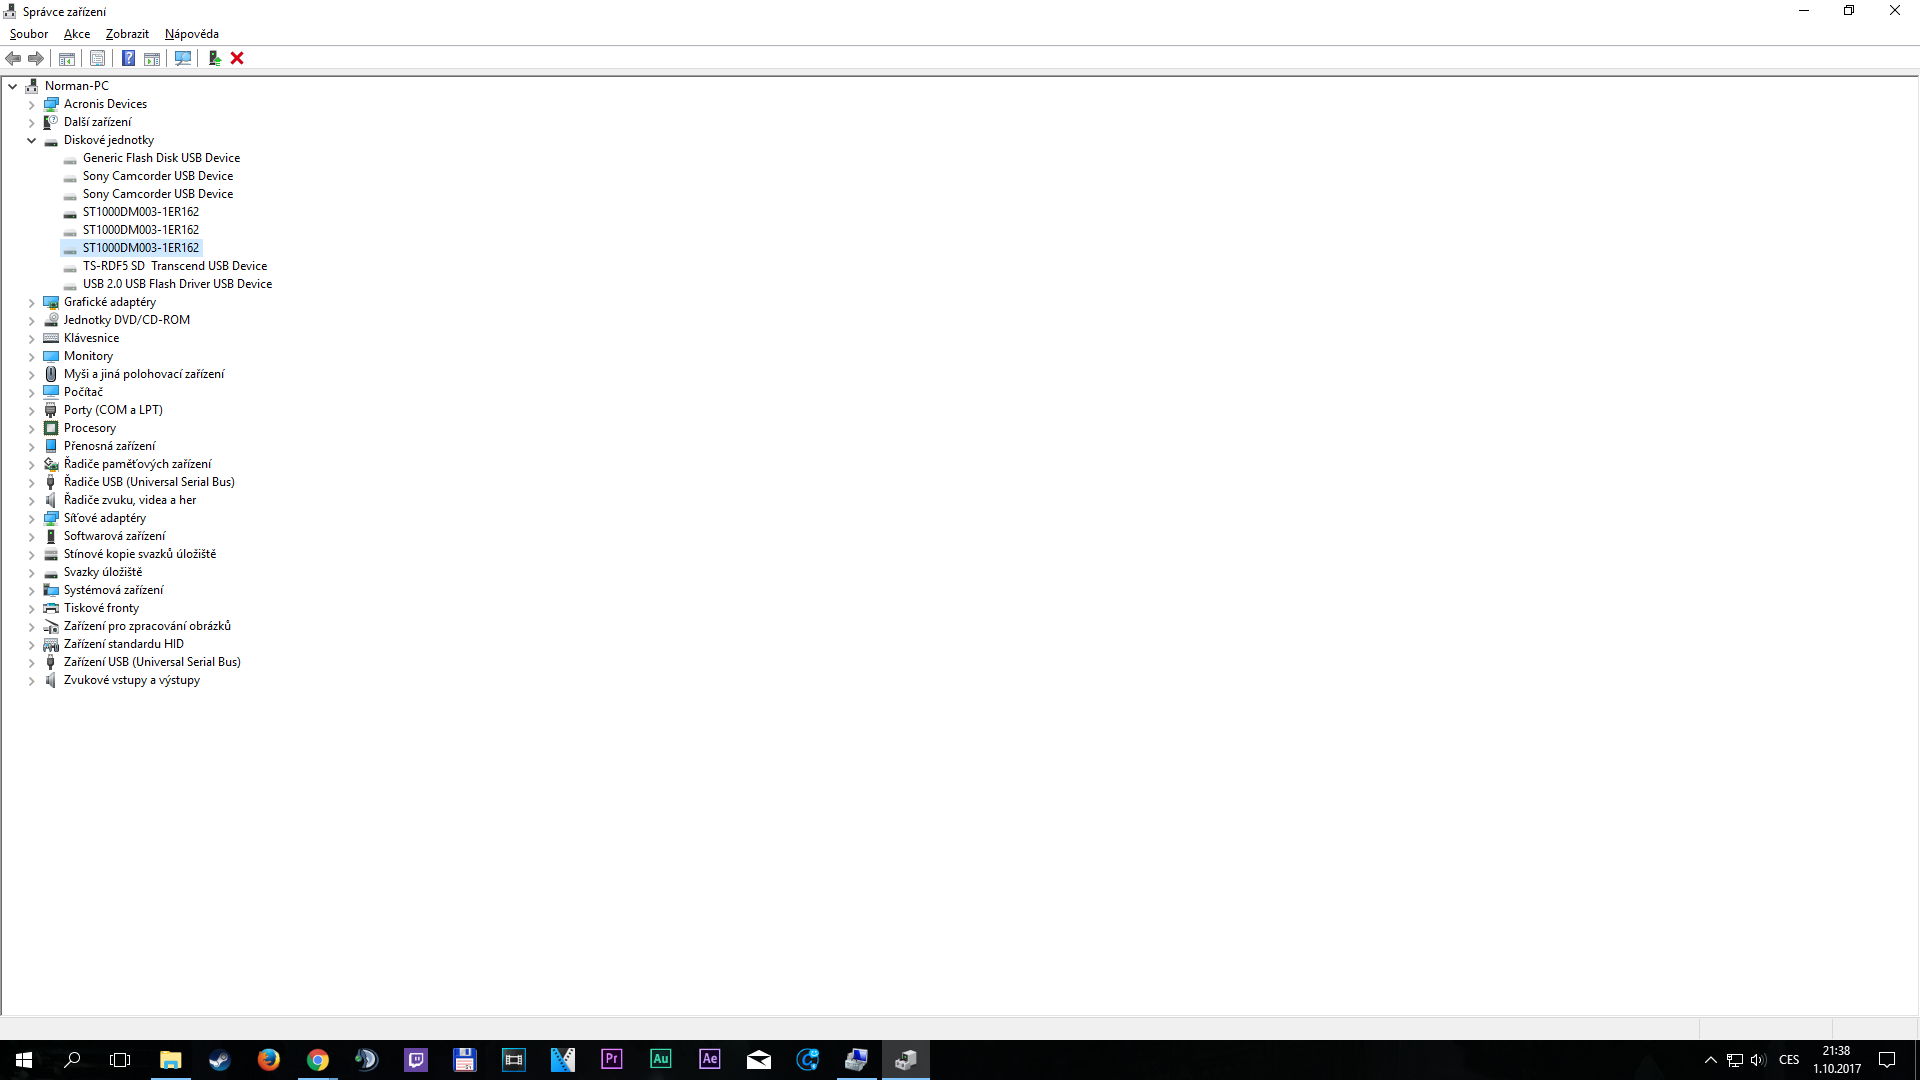The height and width of the screenshot is (1080, 1920).
Task: Click the blue Help question mark icon
Action: coord(128,58)
